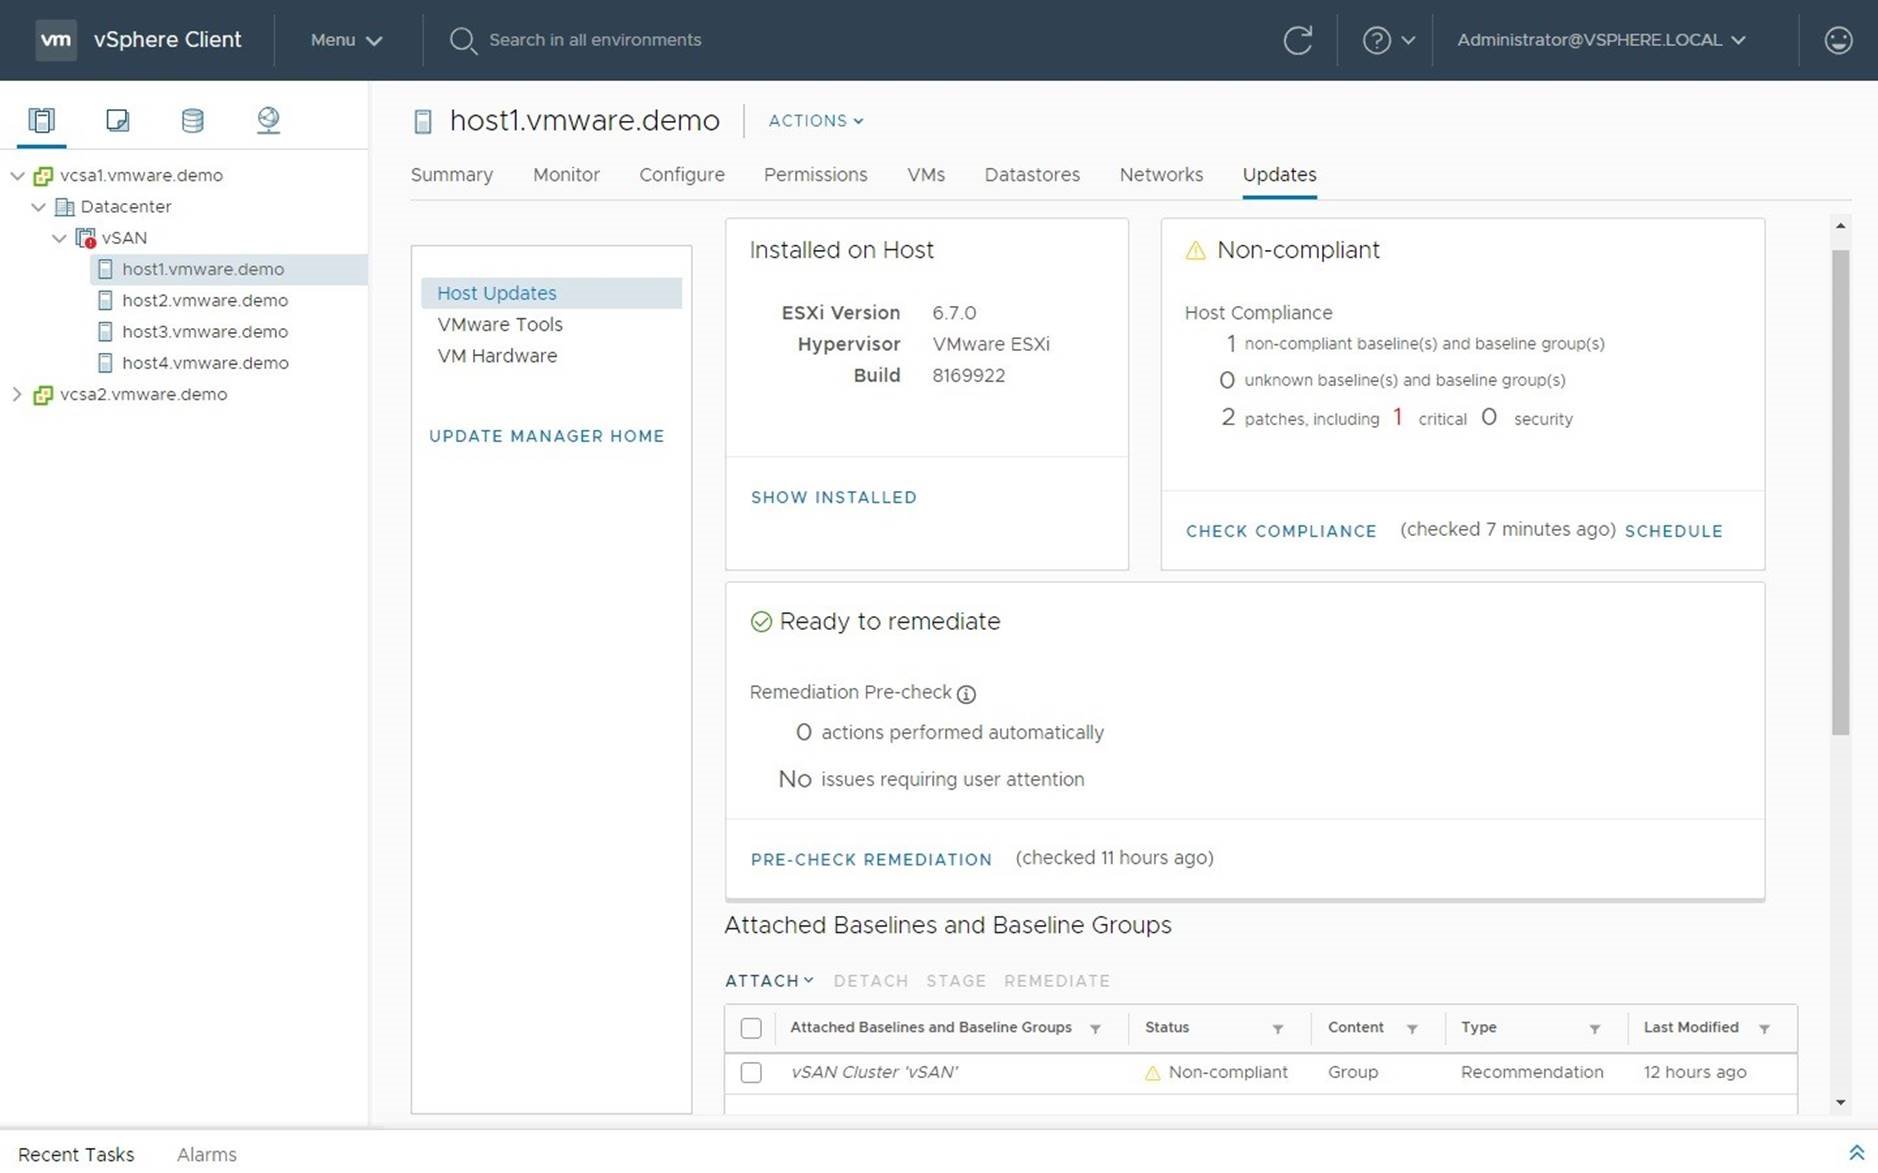The image size is (1878, 1173).
Task: Click the search magnifier icon
Action: [462, 40]
